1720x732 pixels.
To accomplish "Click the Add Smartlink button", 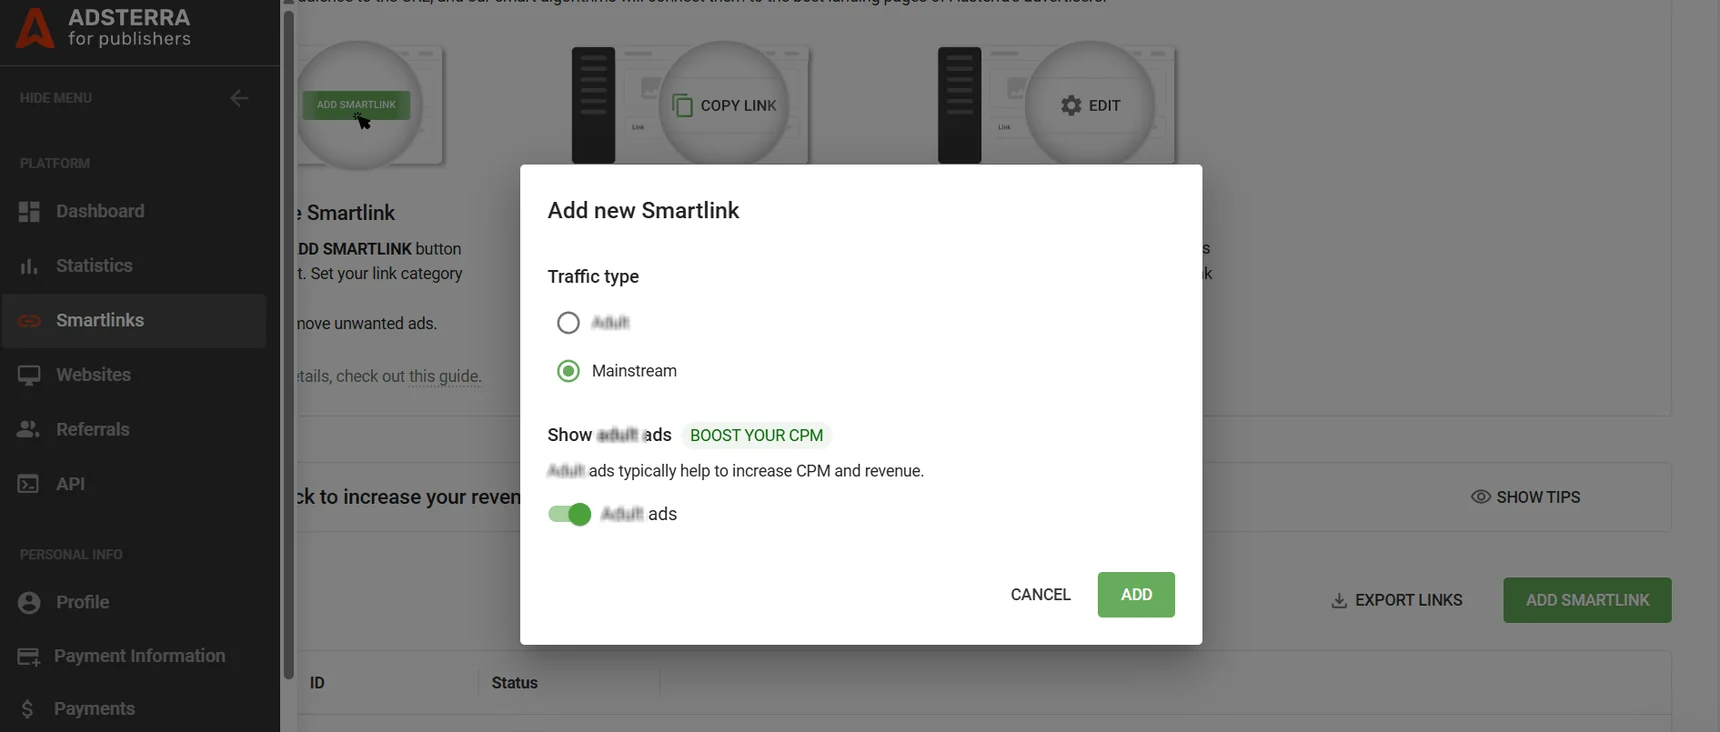I will (1587, 600).
